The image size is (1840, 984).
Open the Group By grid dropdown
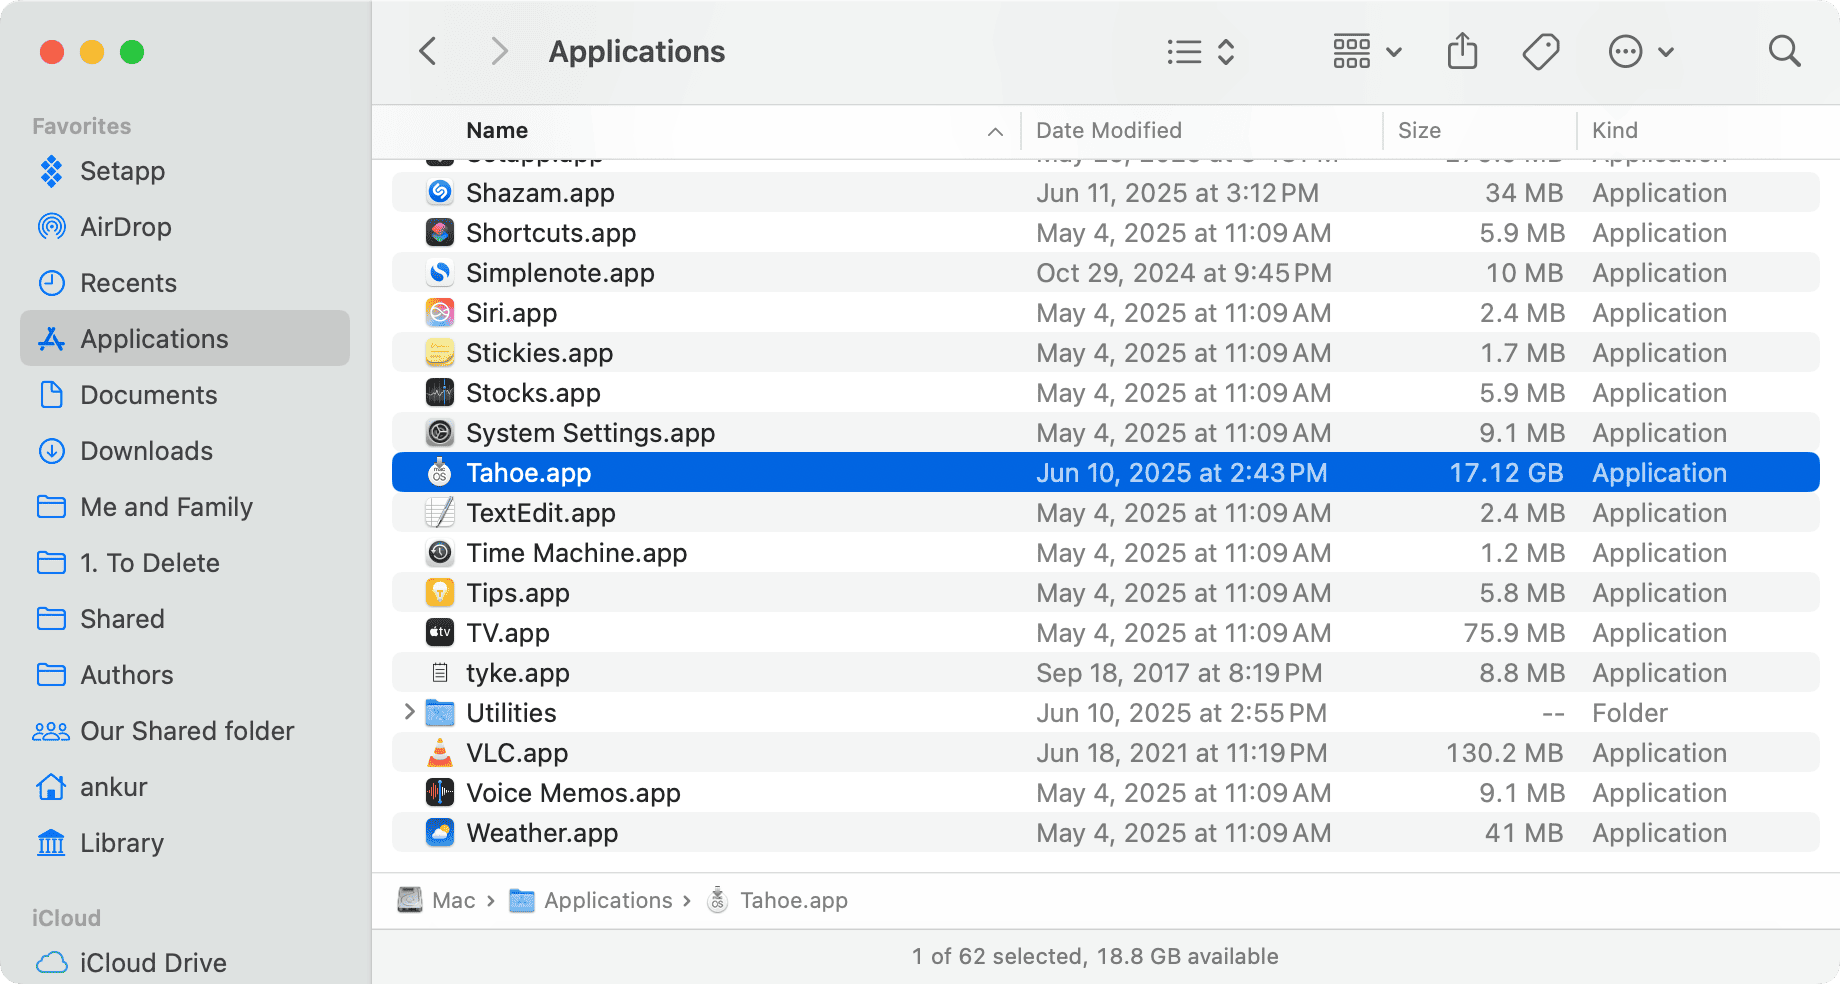pos(1367,52)
